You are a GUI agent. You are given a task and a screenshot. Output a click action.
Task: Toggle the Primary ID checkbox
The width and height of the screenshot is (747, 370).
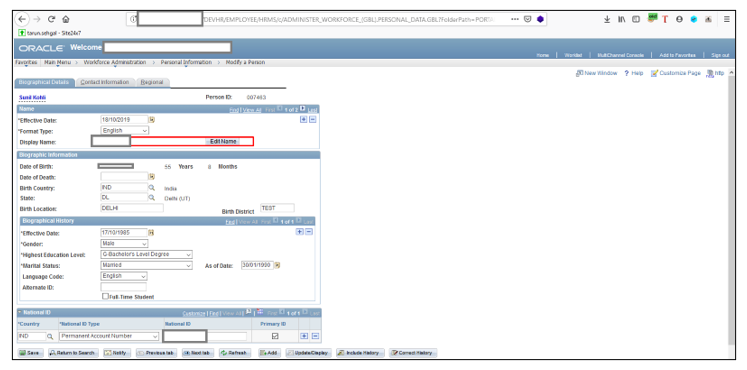click(275, 336)
